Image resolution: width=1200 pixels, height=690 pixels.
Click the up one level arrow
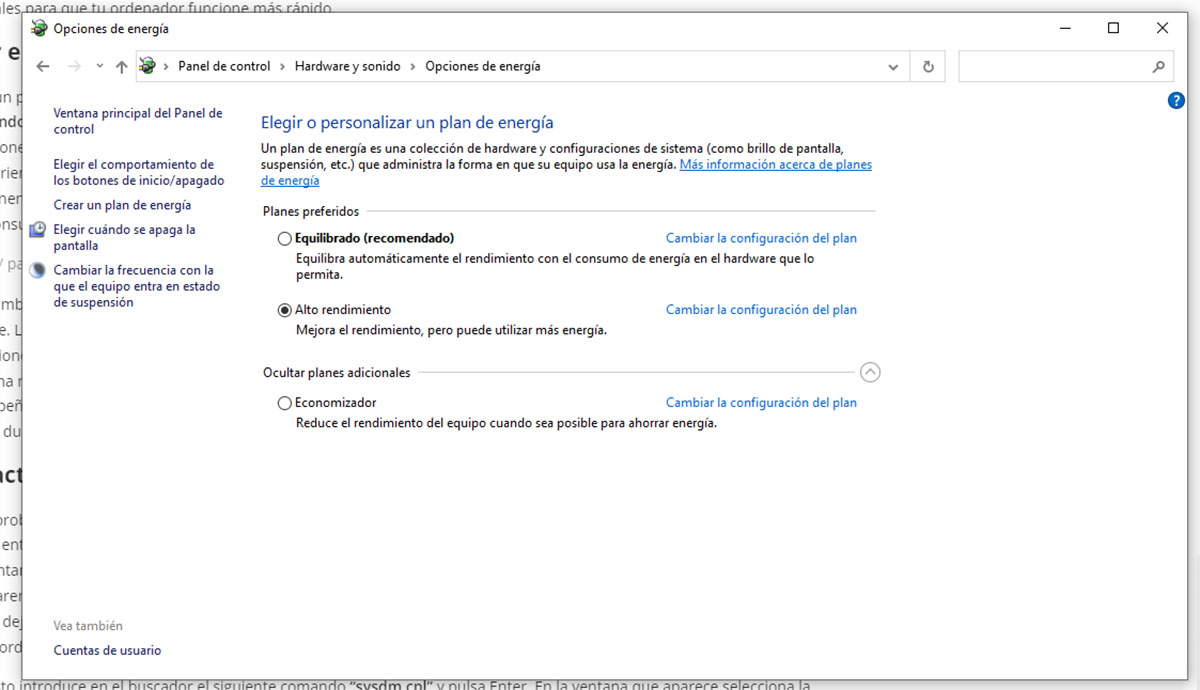pos(121,67)
